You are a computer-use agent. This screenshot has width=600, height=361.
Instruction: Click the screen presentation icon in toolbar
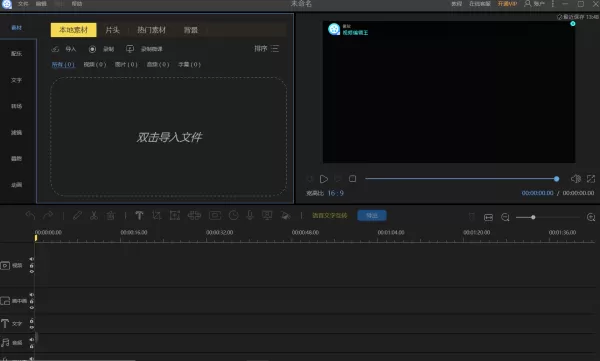pyautogui.click(x=267, y=216)
